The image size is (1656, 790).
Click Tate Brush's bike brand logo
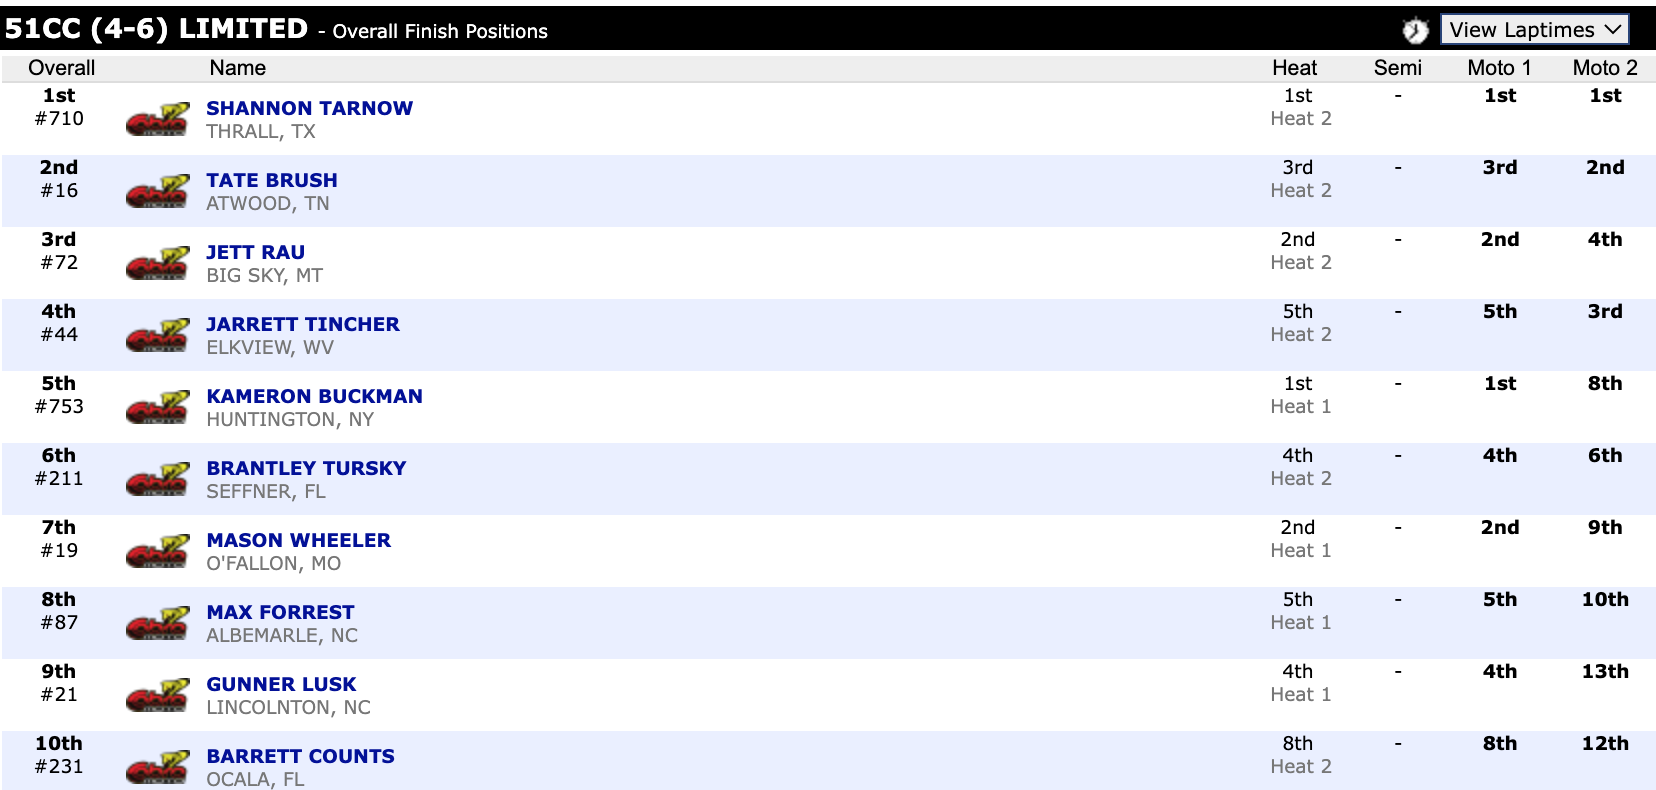157,192
